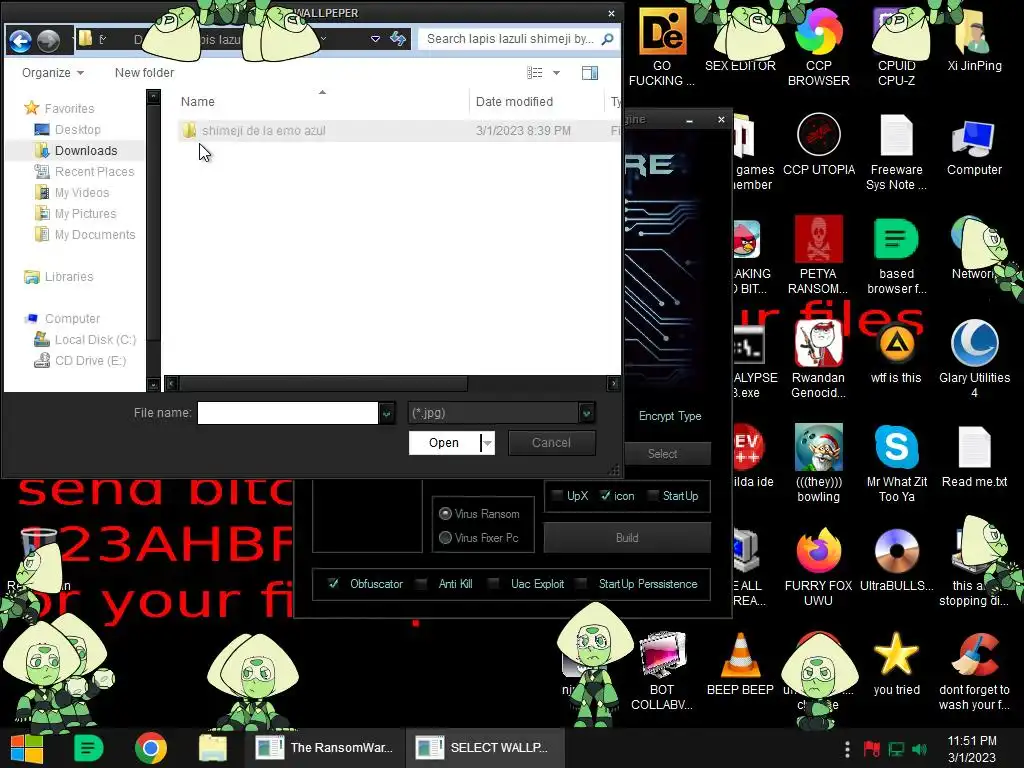Select Virus Ransom radio button

(x=445, y=514)
